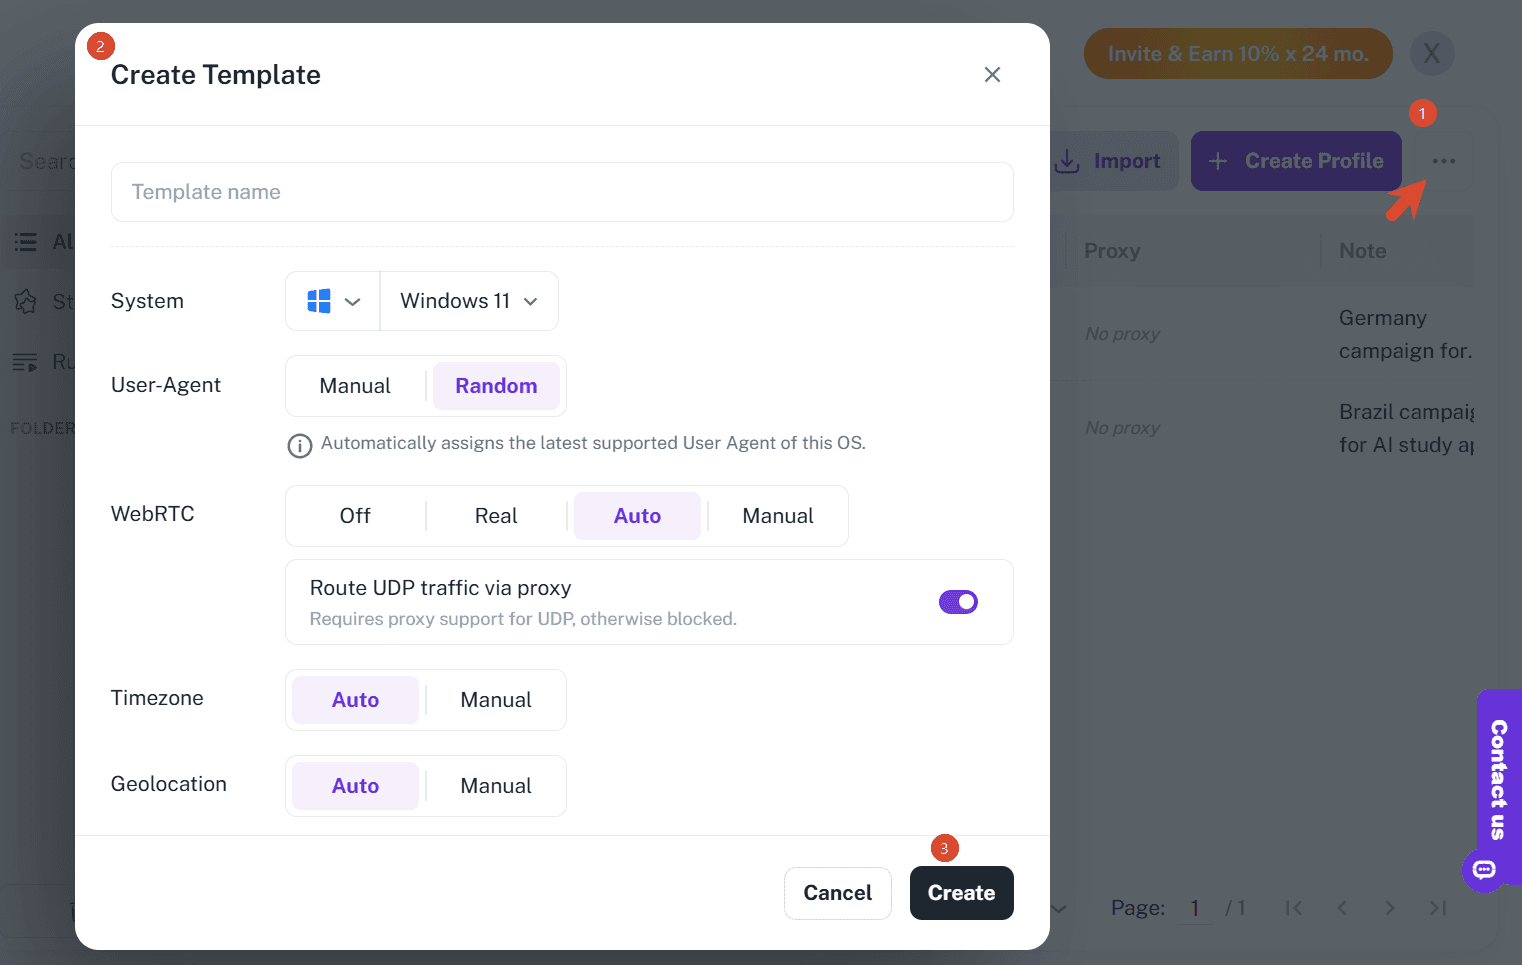
Task: Select Auto for Geolocation
Action: point(355,786)
